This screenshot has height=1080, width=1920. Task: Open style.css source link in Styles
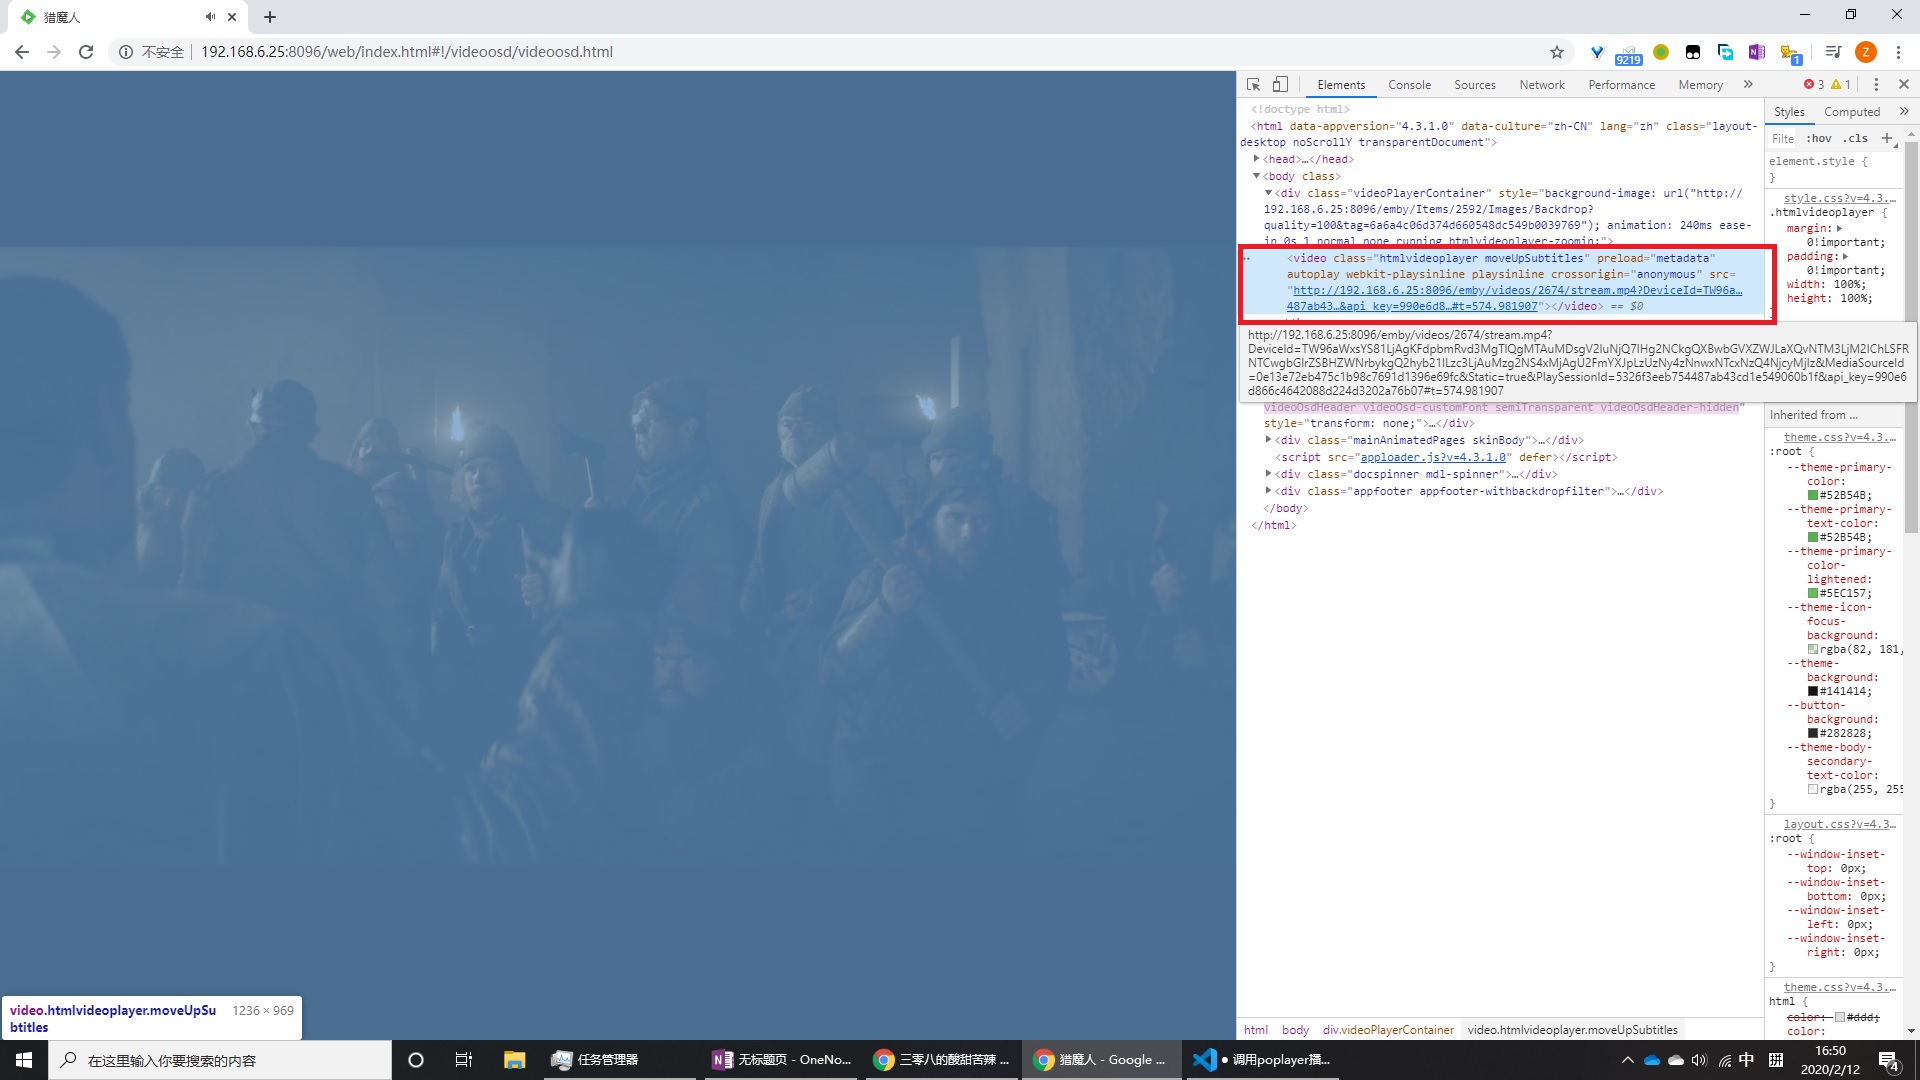coord(1838,198)
